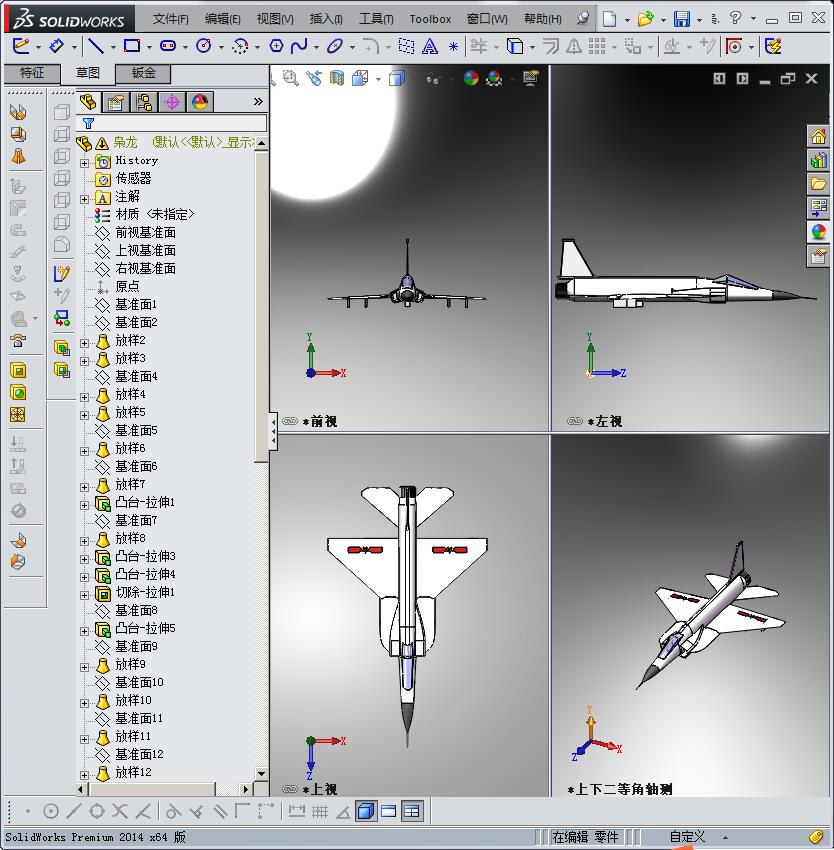Image resolution: width=834 pixels, height=850 pixels.
Task: Collapse the feature manager panel handle
Action: [273, 432]
